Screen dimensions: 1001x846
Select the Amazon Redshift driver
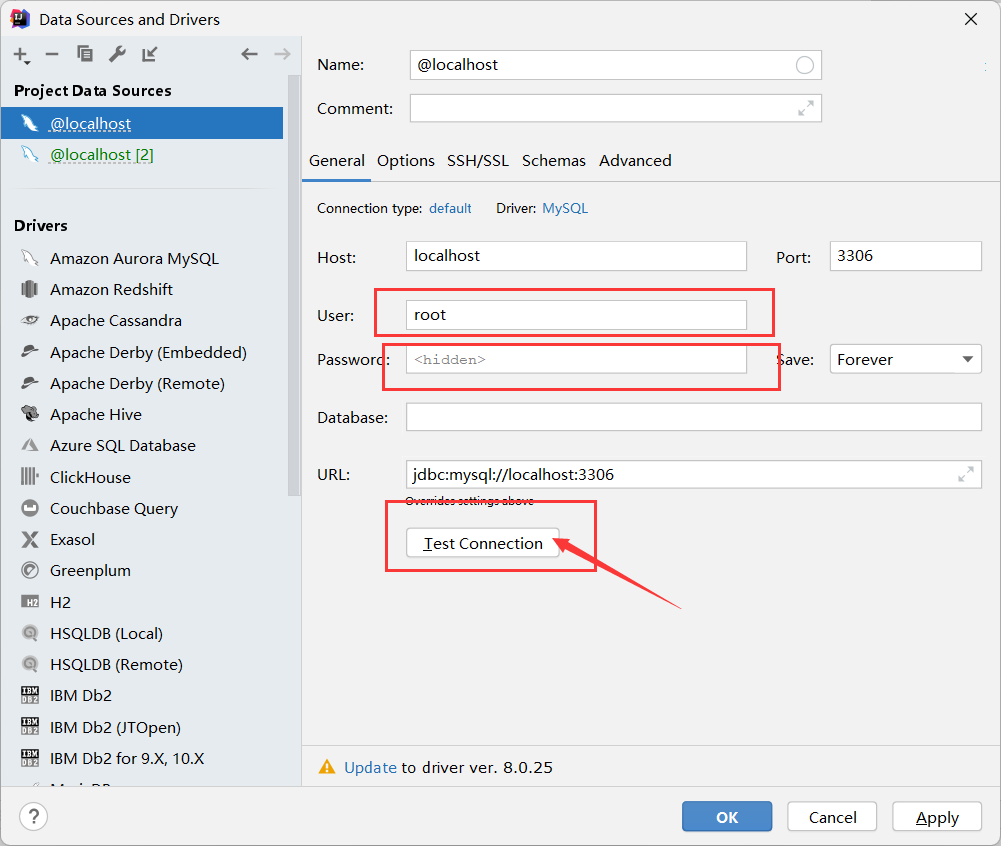click(x=111, y=290)
